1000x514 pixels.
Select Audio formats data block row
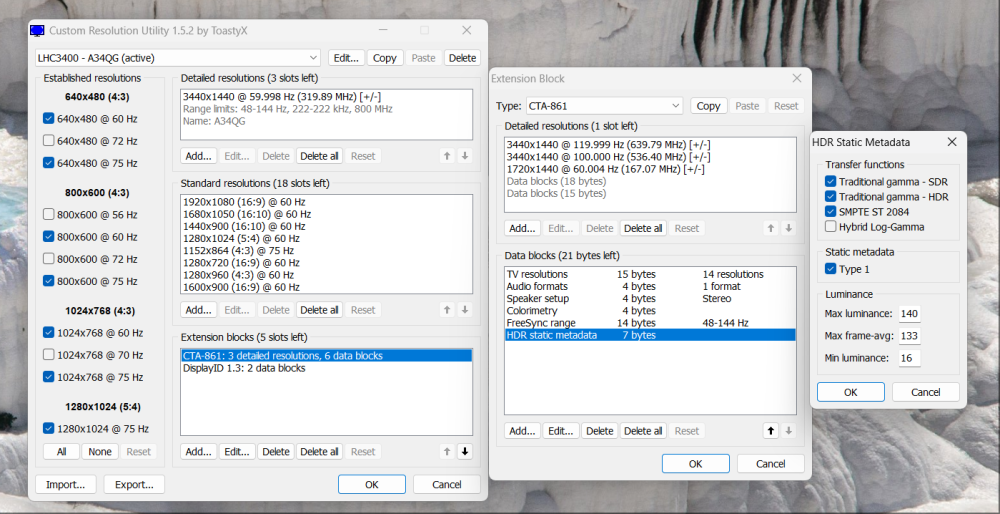pos(650,286)
